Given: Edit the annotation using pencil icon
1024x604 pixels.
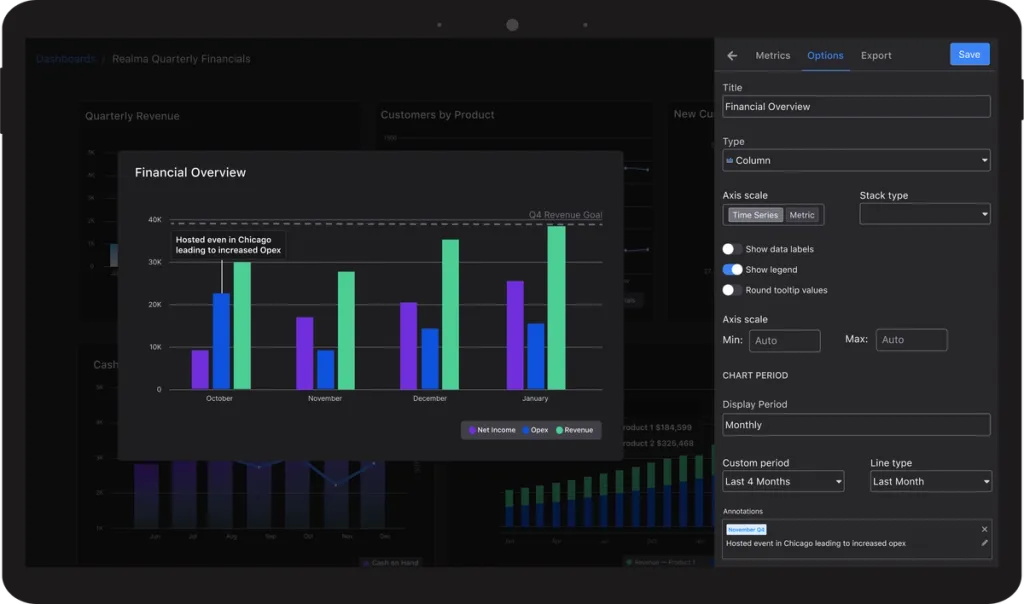Looking at the screenshot, I should tap(984, 543).
